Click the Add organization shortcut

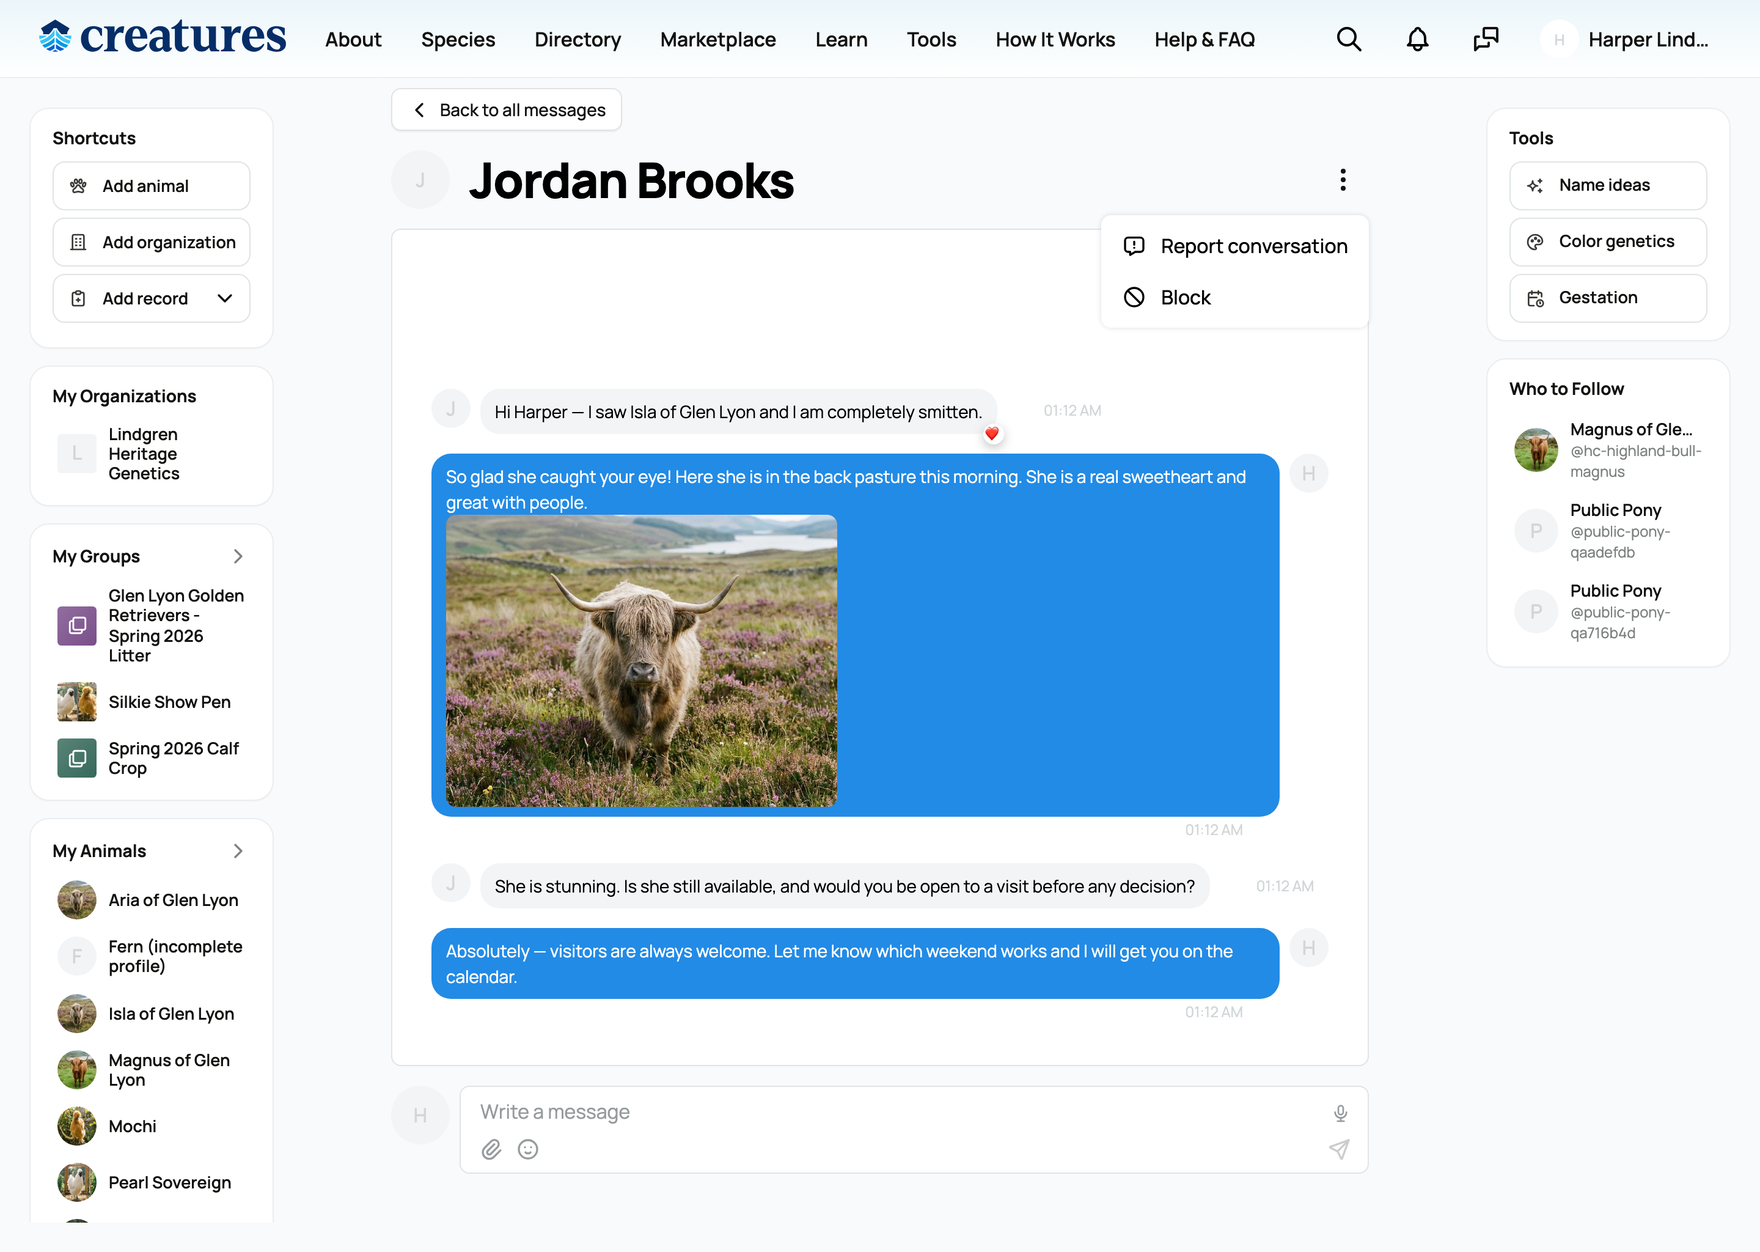pyautogui.click(x=151, y=242)
